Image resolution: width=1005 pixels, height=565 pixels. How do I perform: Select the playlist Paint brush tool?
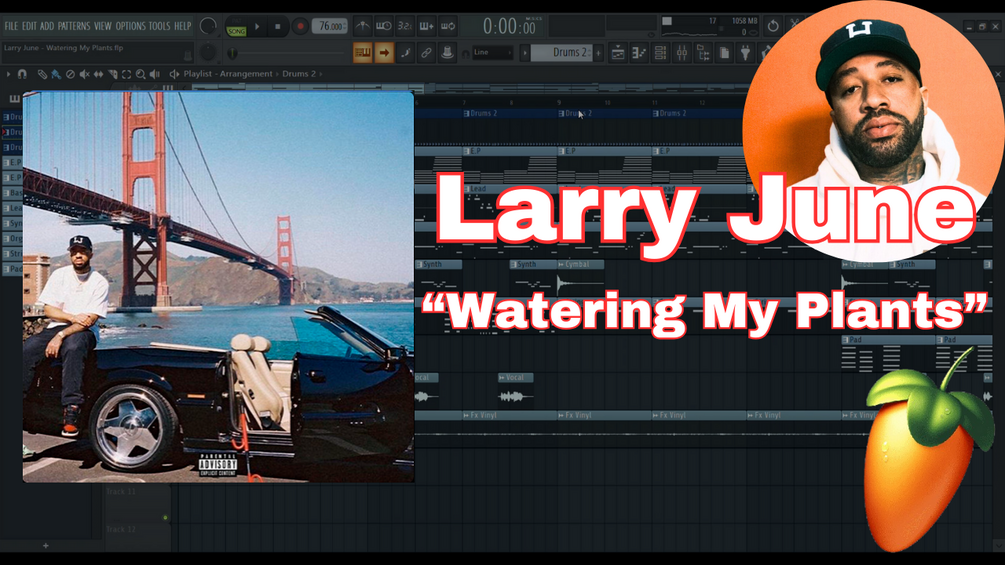point(56,74)
